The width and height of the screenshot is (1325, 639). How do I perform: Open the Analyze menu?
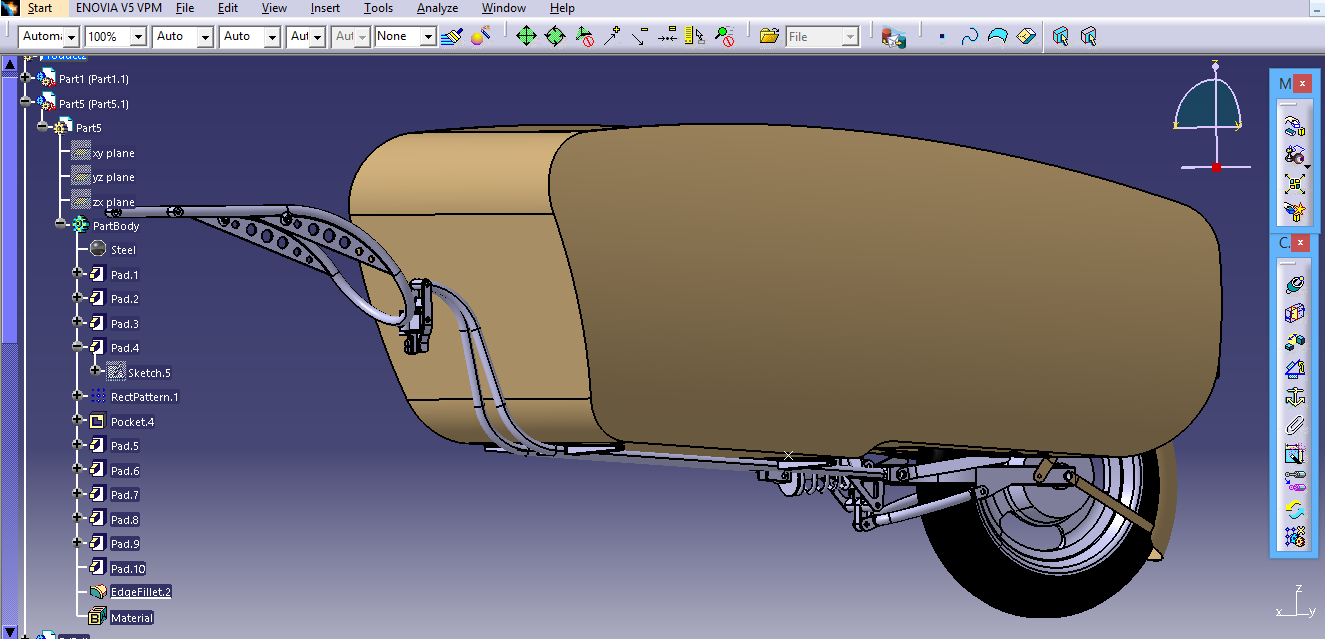point(437,8)
